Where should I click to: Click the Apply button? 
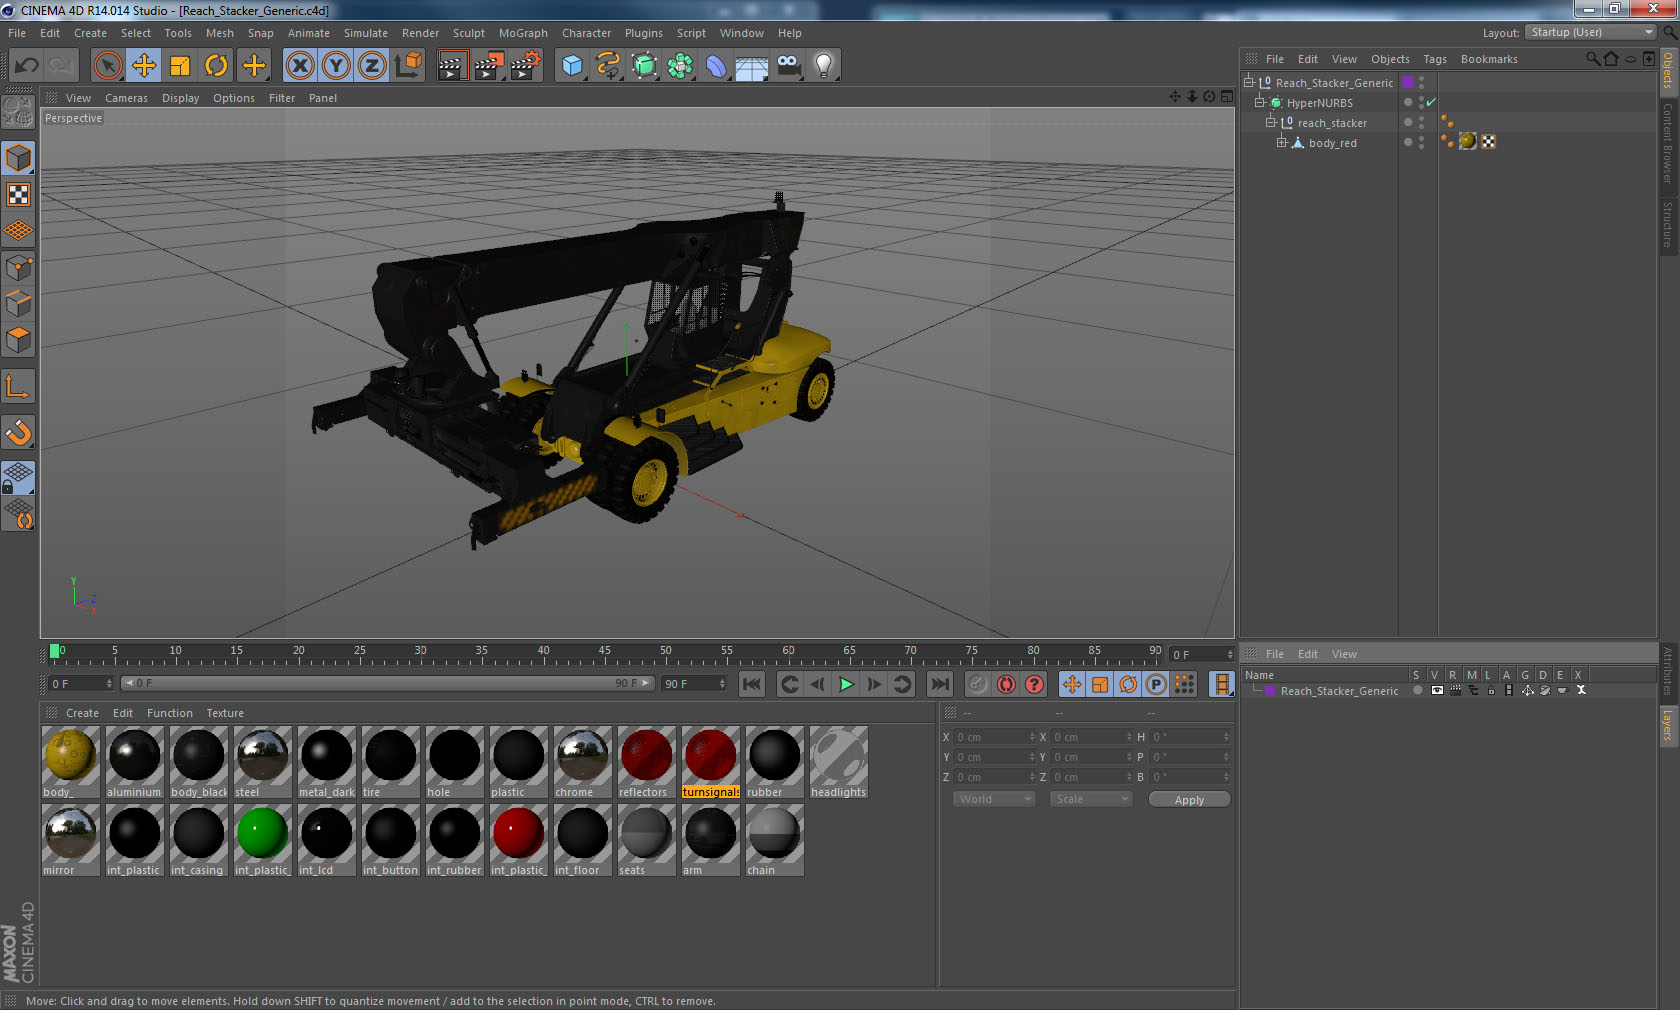click(1189, 800)
